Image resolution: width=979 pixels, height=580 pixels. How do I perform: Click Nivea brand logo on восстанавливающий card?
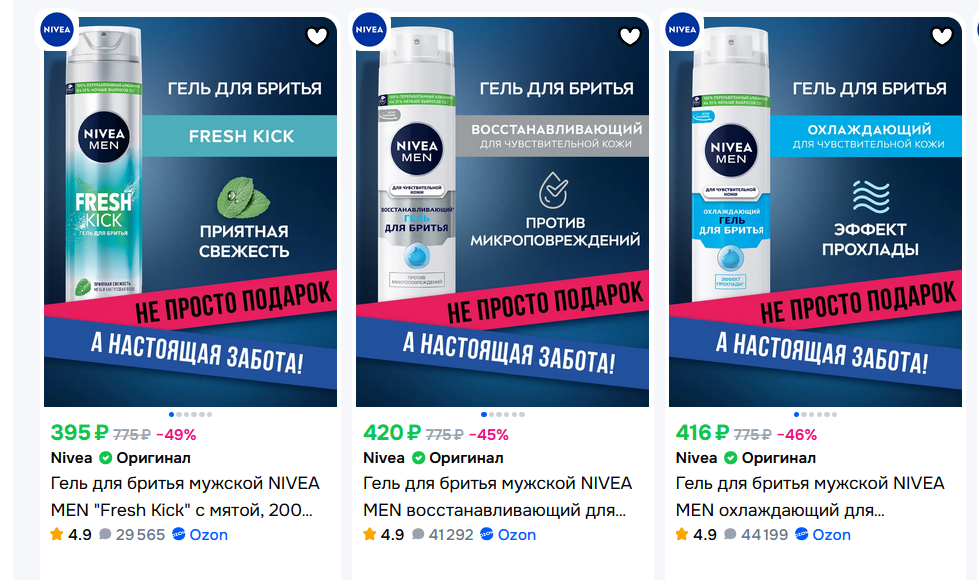370,29
